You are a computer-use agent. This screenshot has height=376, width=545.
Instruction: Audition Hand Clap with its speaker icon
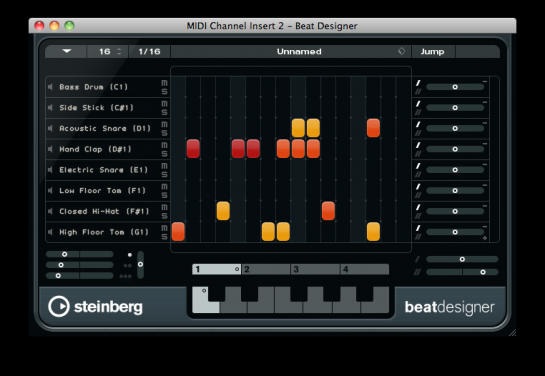50,149
